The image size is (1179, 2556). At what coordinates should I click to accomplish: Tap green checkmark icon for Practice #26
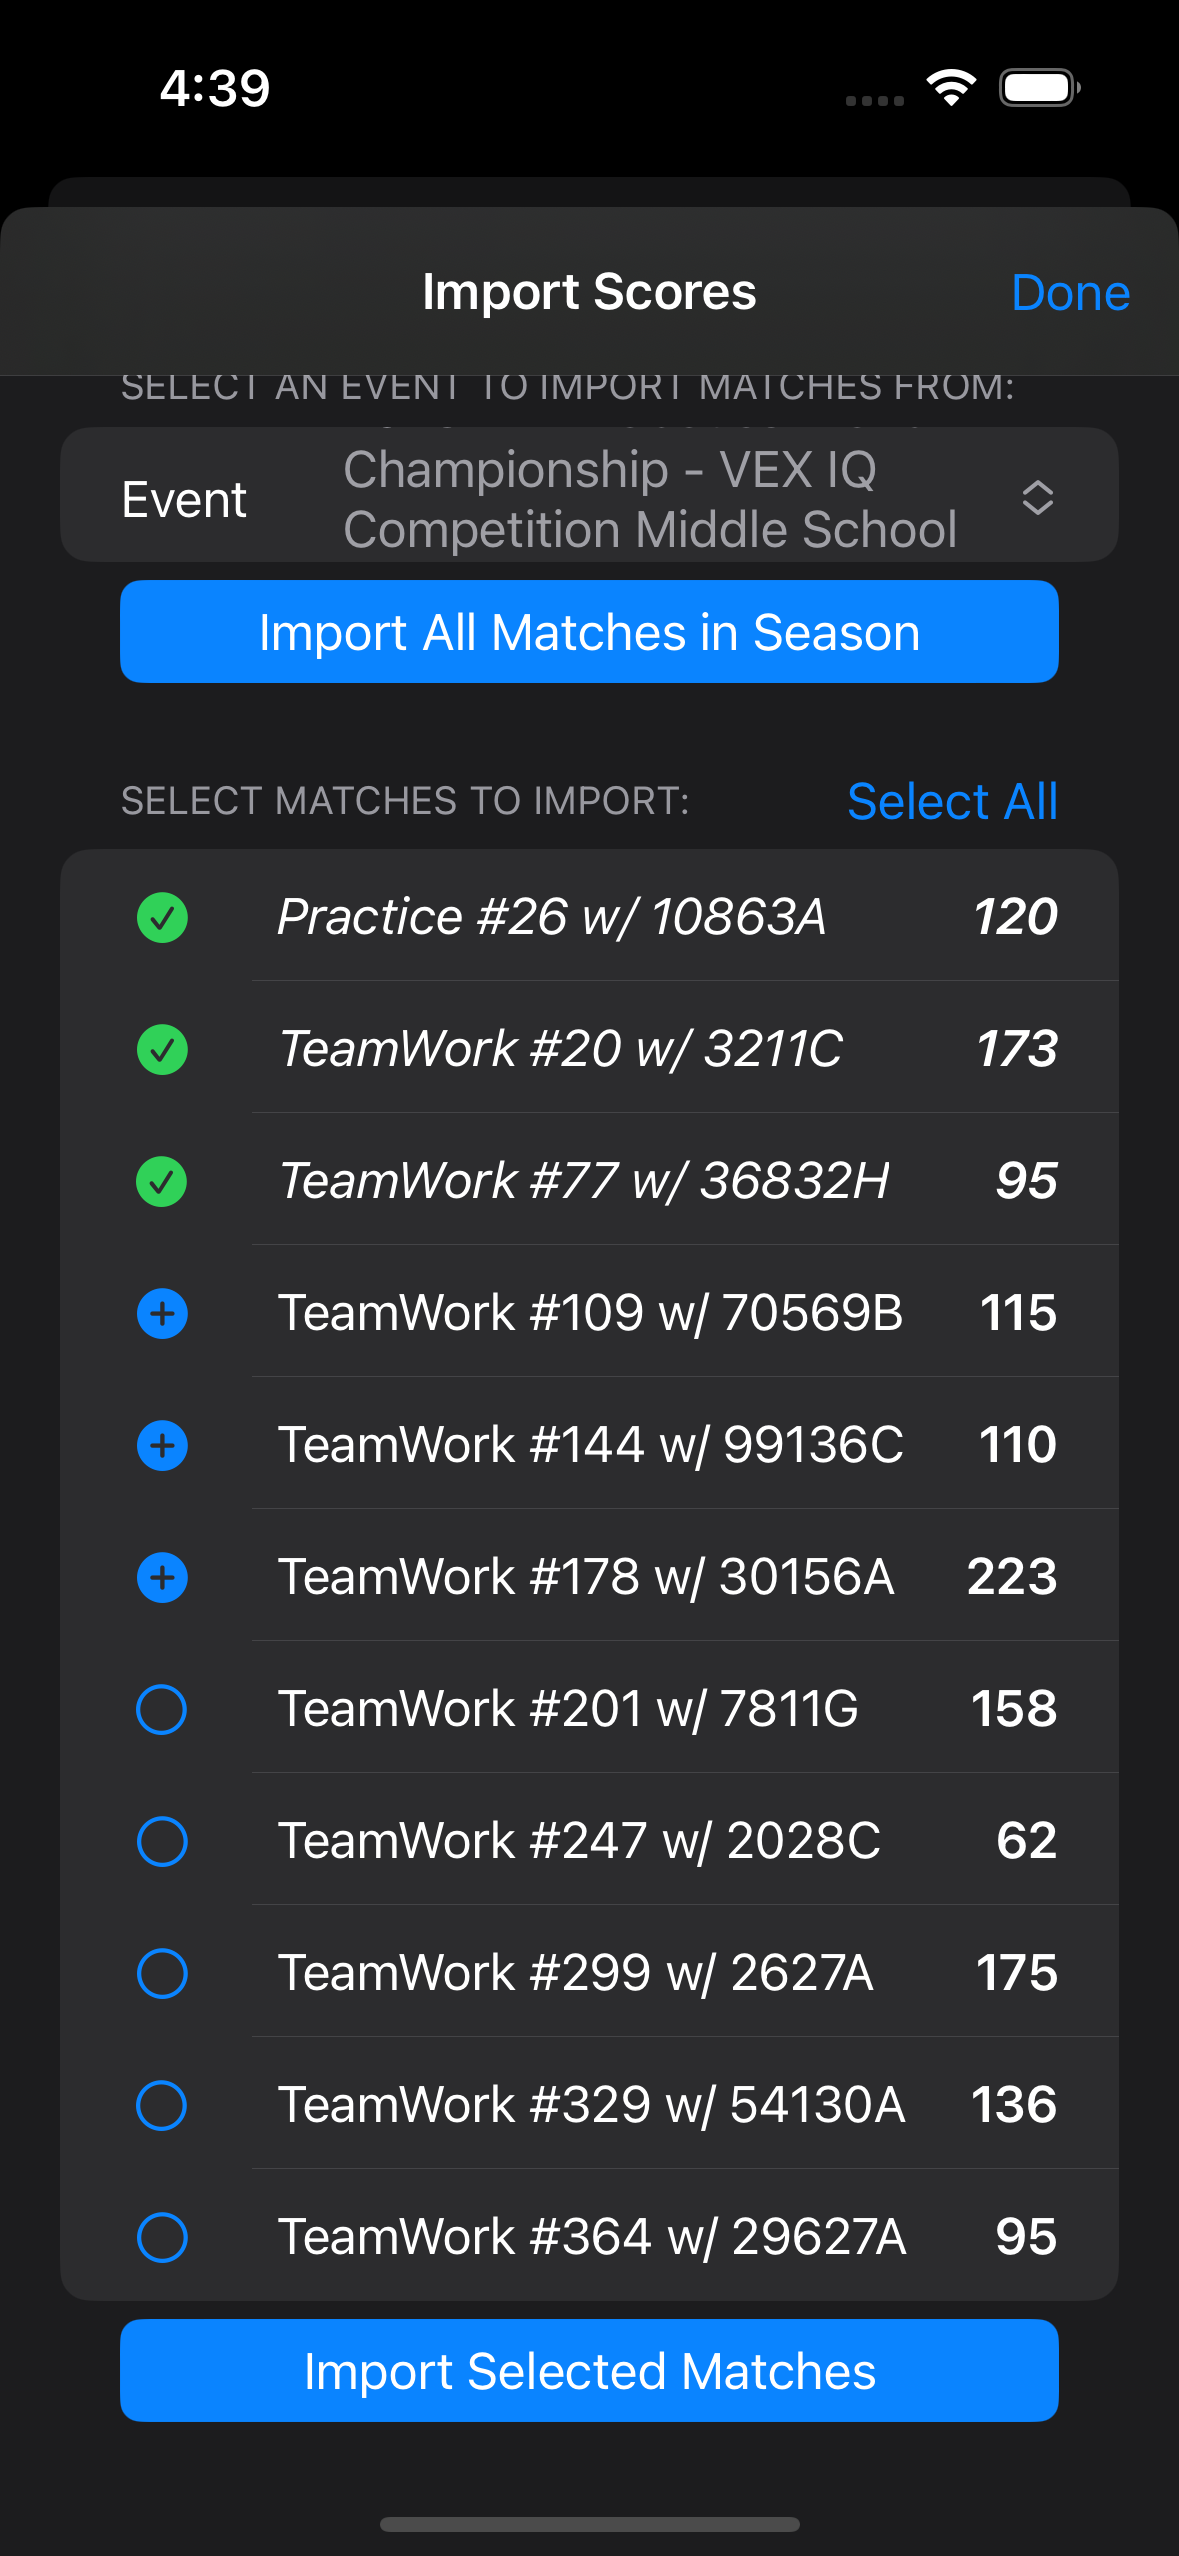162,917
